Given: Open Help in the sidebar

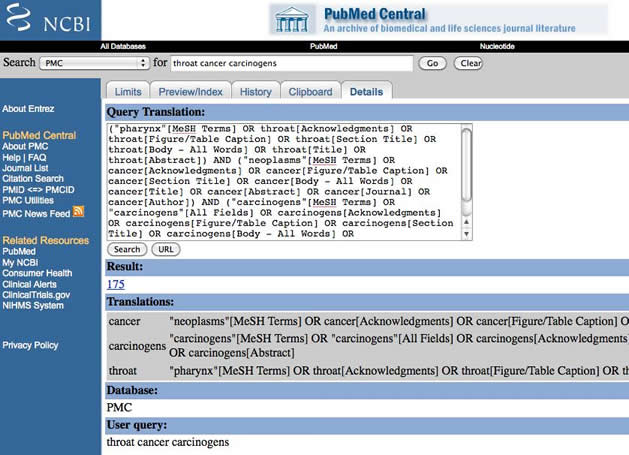Looking at the screenshot, I should click(x=11, y=157).
